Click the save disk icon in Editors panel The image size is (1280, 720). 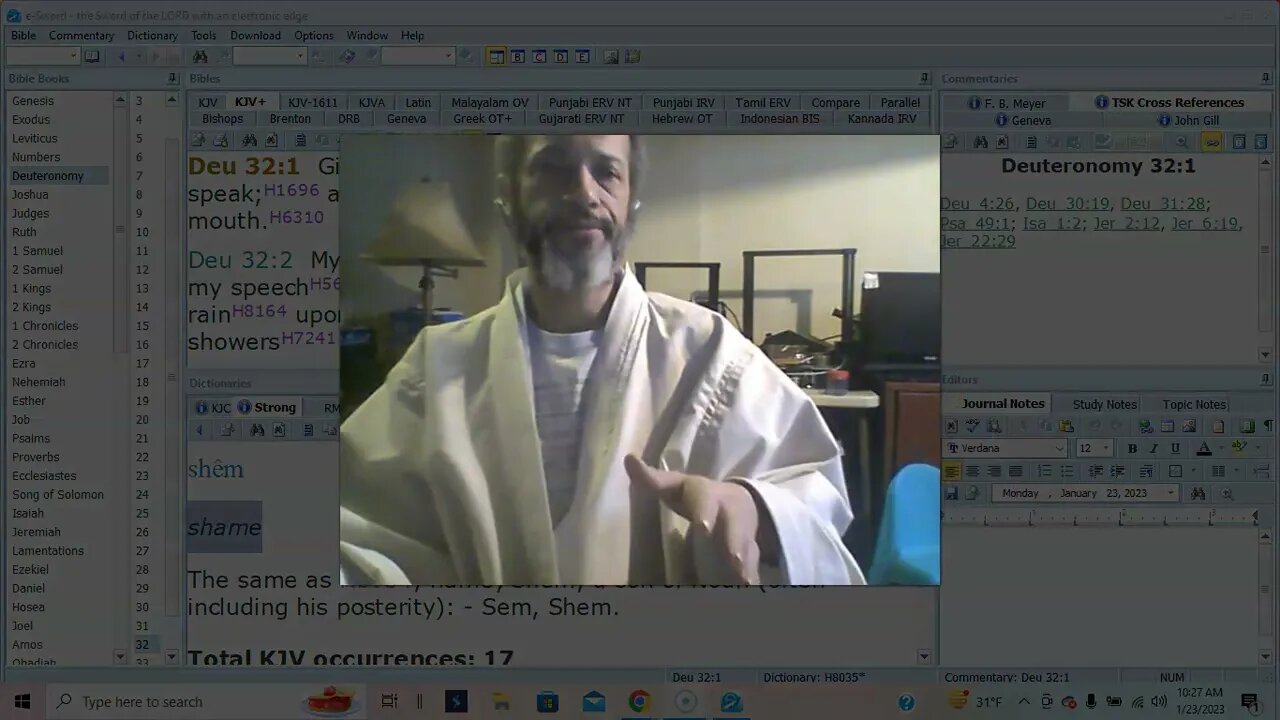tap(951, 493)
